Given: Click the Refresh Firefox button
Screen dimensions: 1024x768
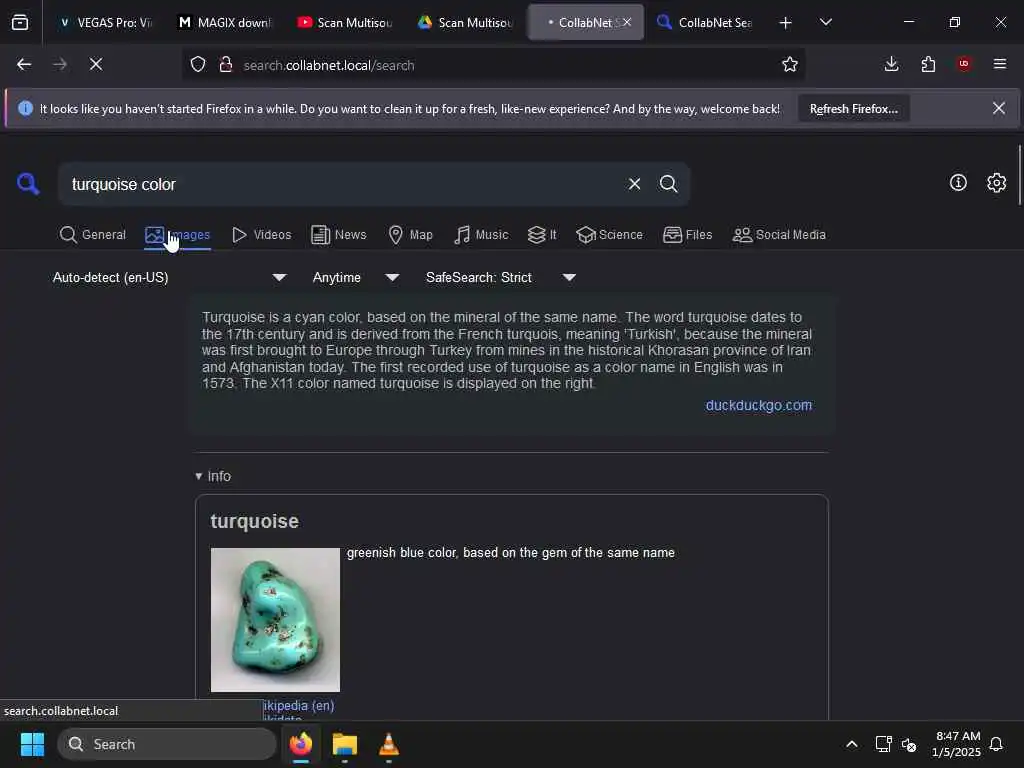Looking at the screenshot, I should coord(854,109).
